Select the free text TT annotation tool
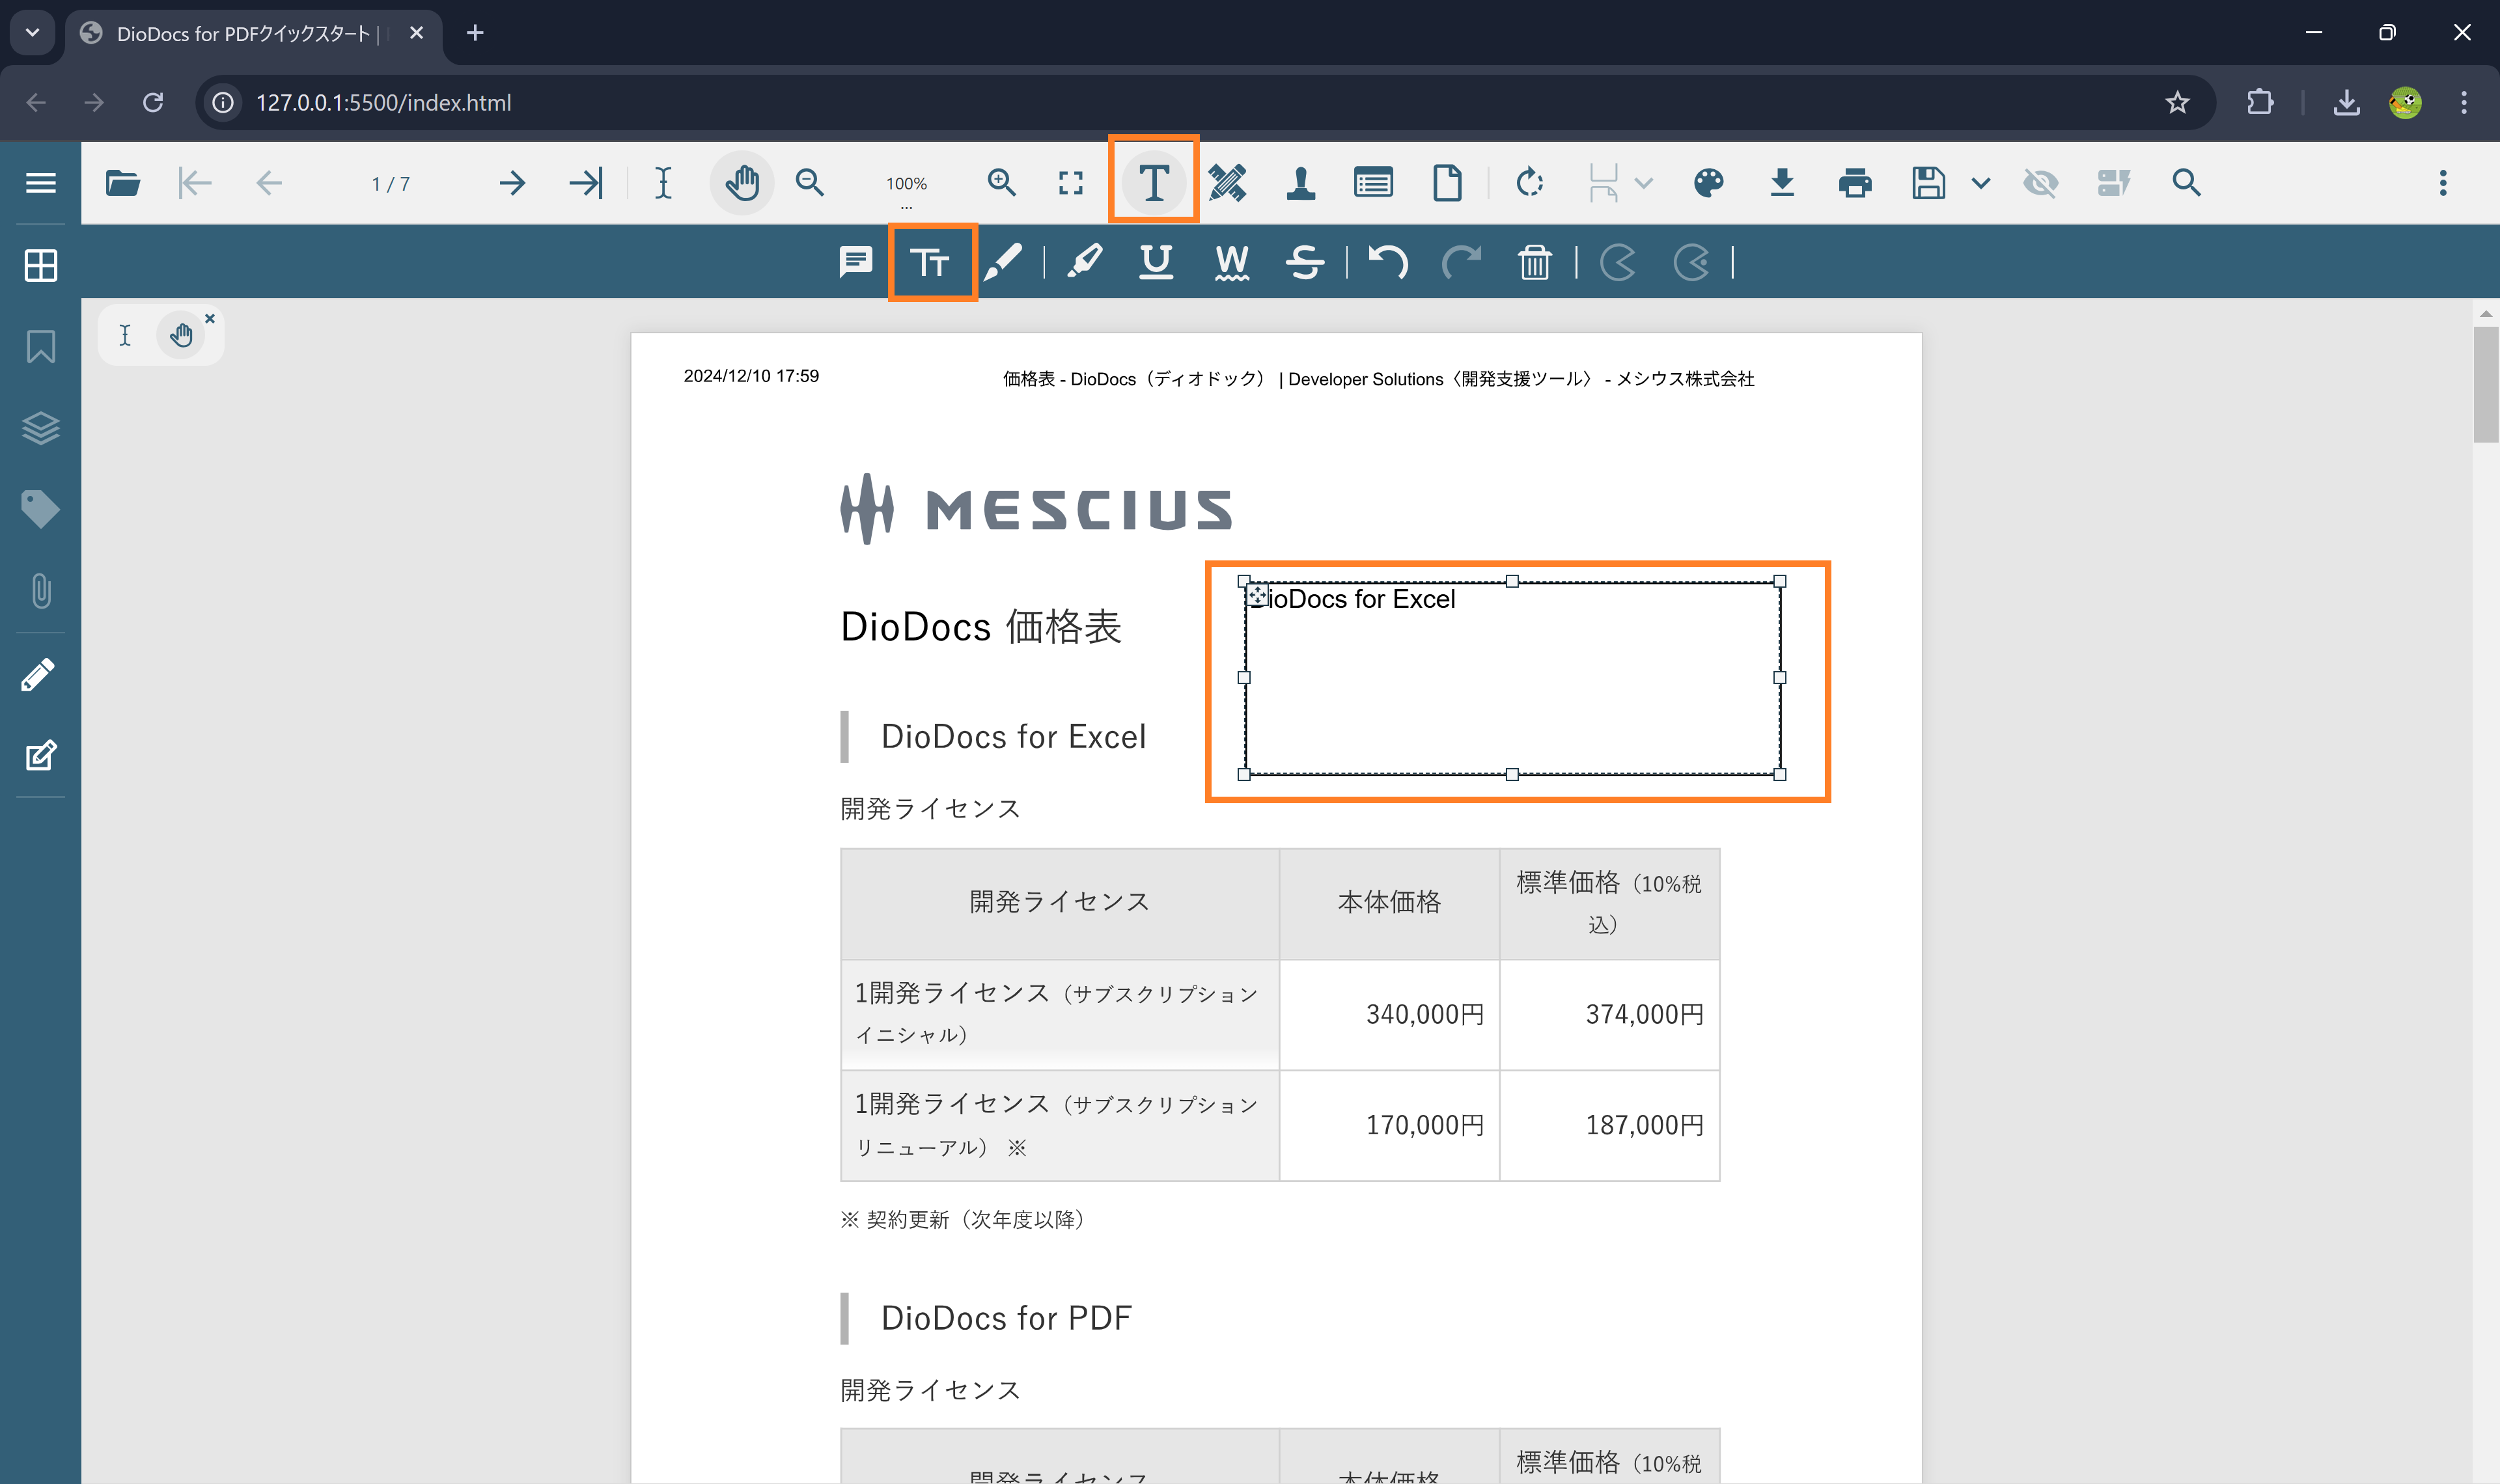Screen dimensions: 2500x1484 [x=931, y=263]
